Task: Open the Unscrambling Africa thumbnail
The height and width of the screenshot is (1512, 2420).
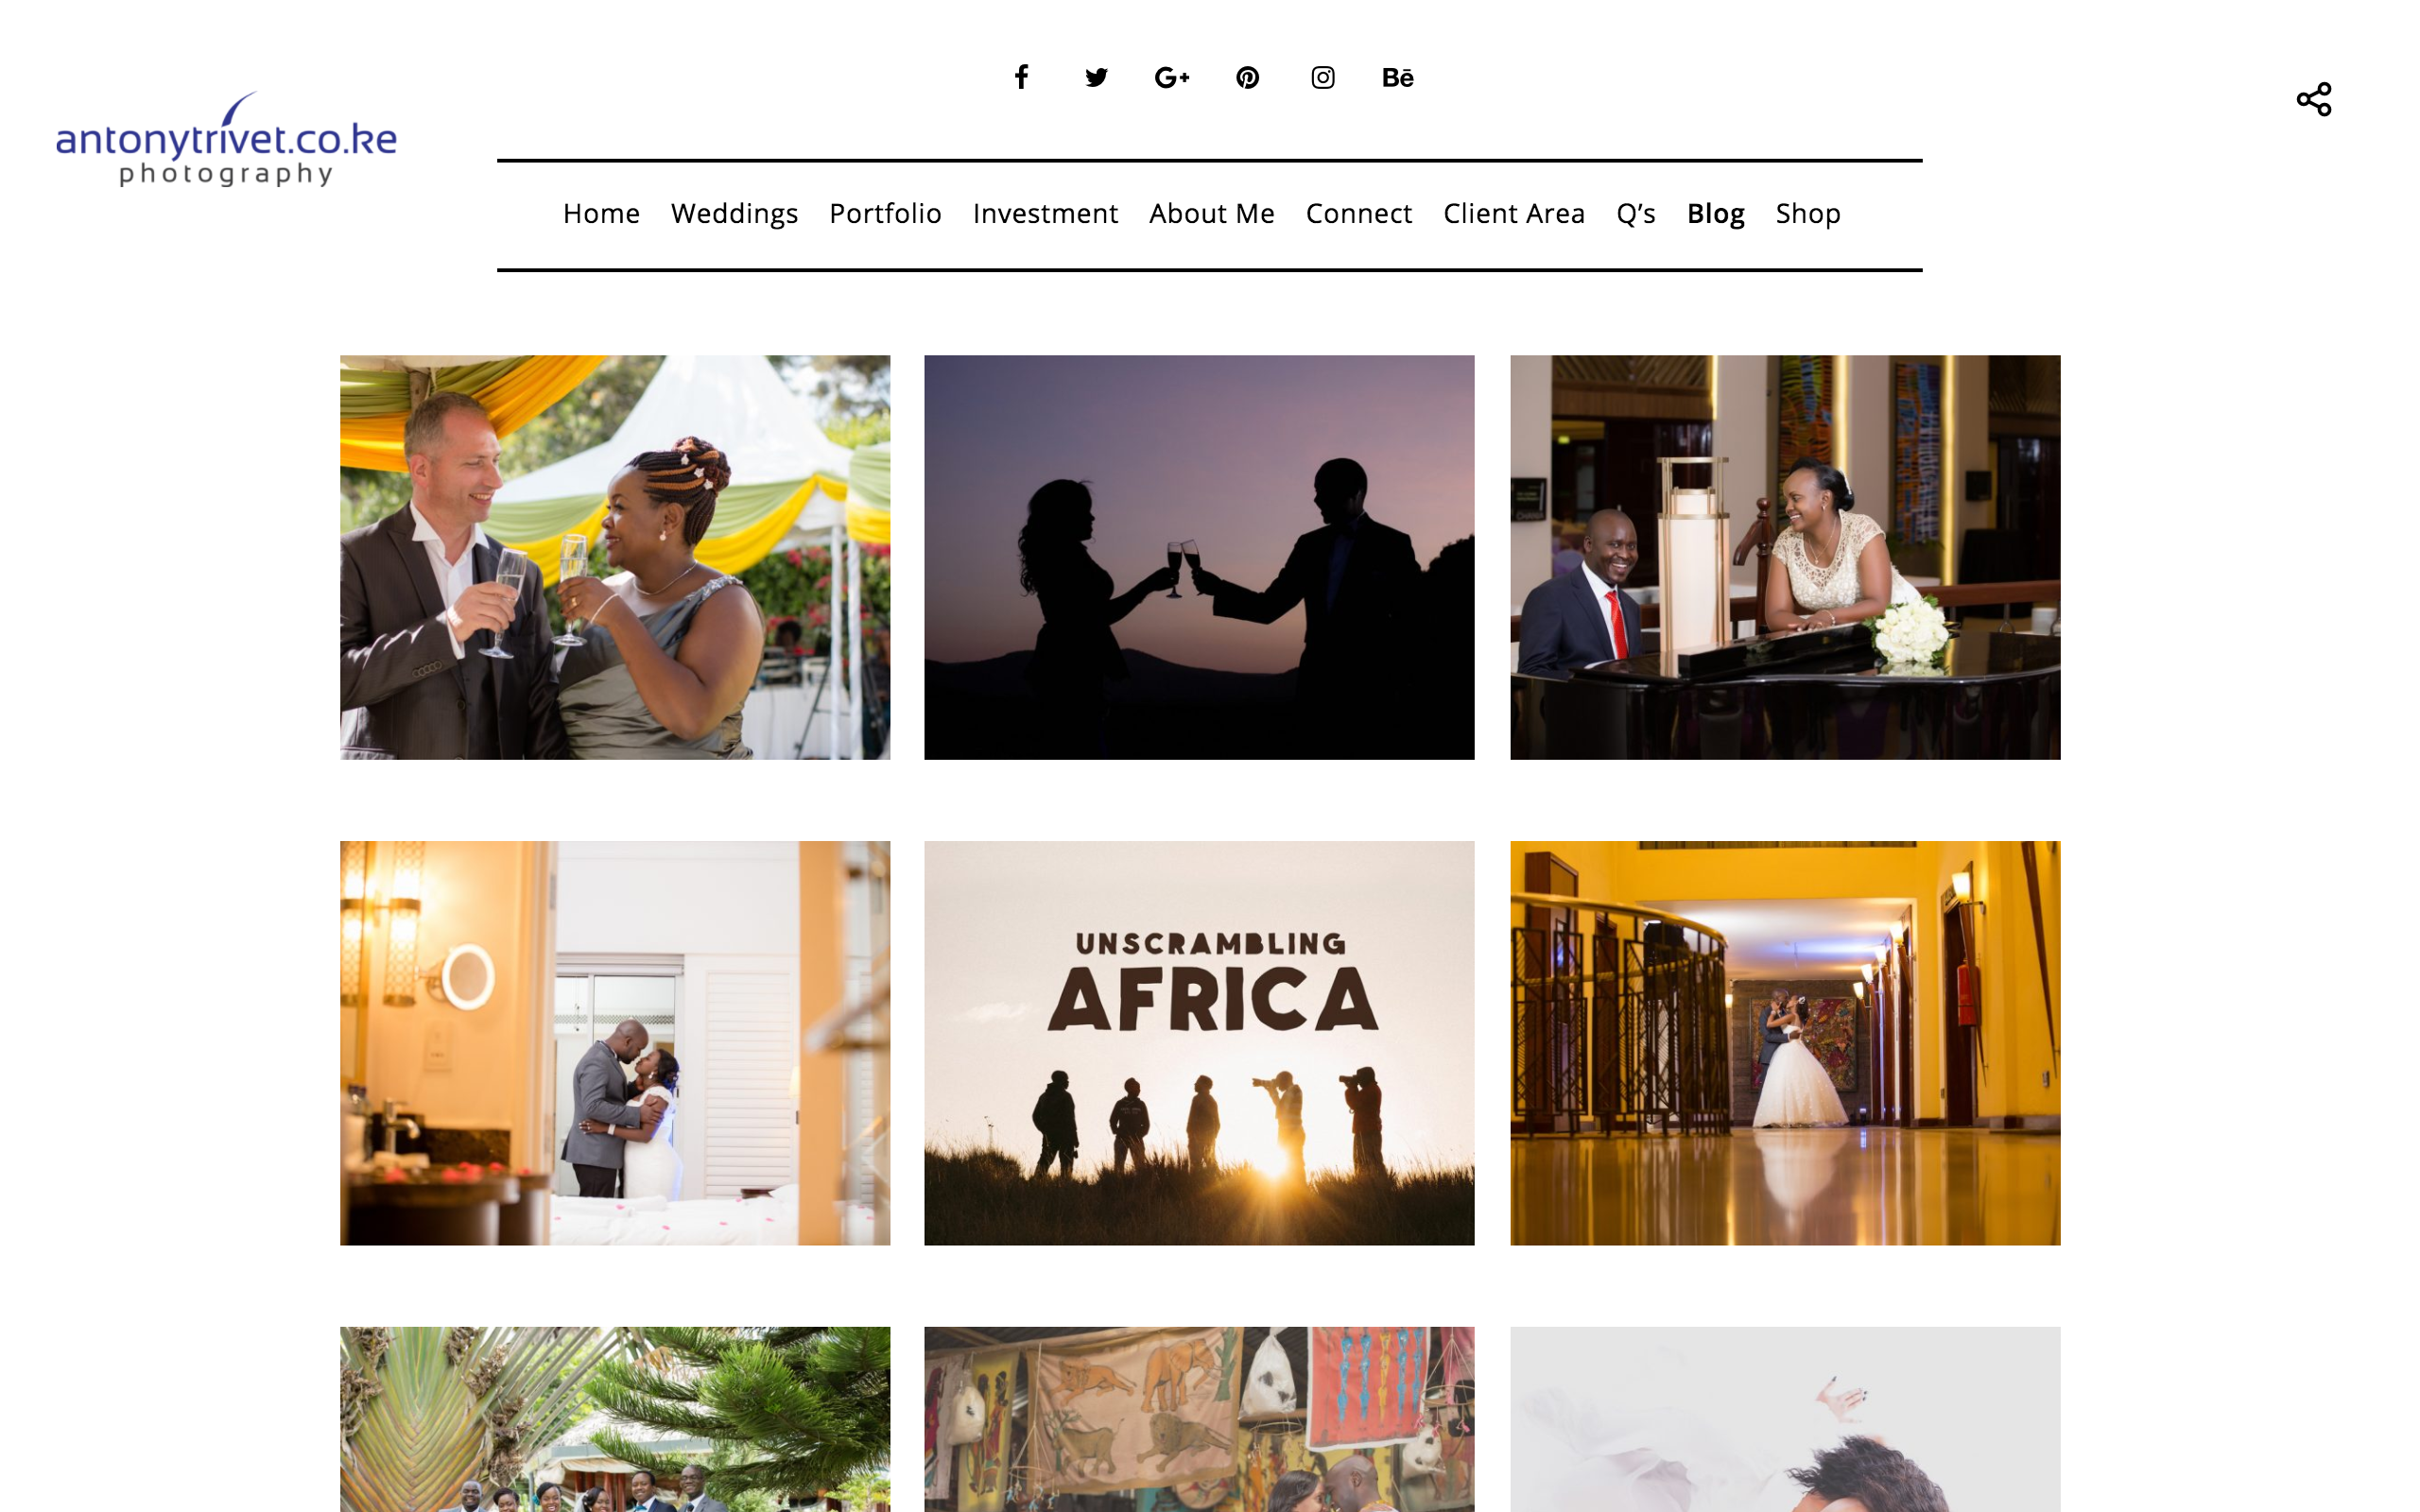Action: tap(1199, 1043)
